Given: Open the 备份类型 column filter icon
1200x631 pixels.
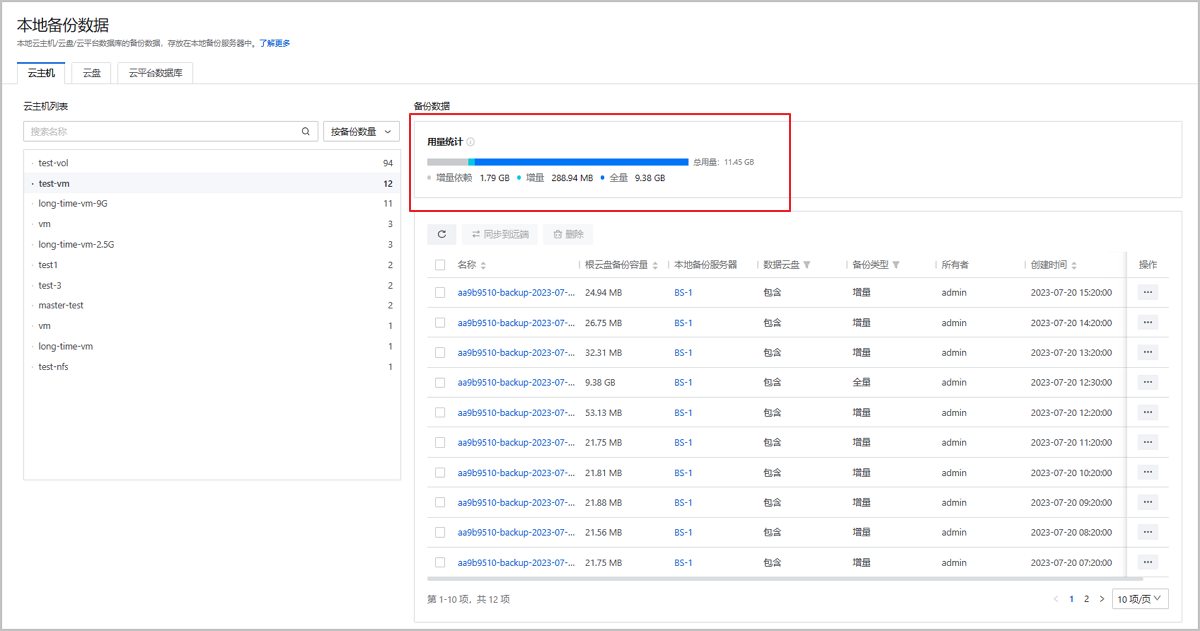Looking at the screenshot, I should (896, 265).
